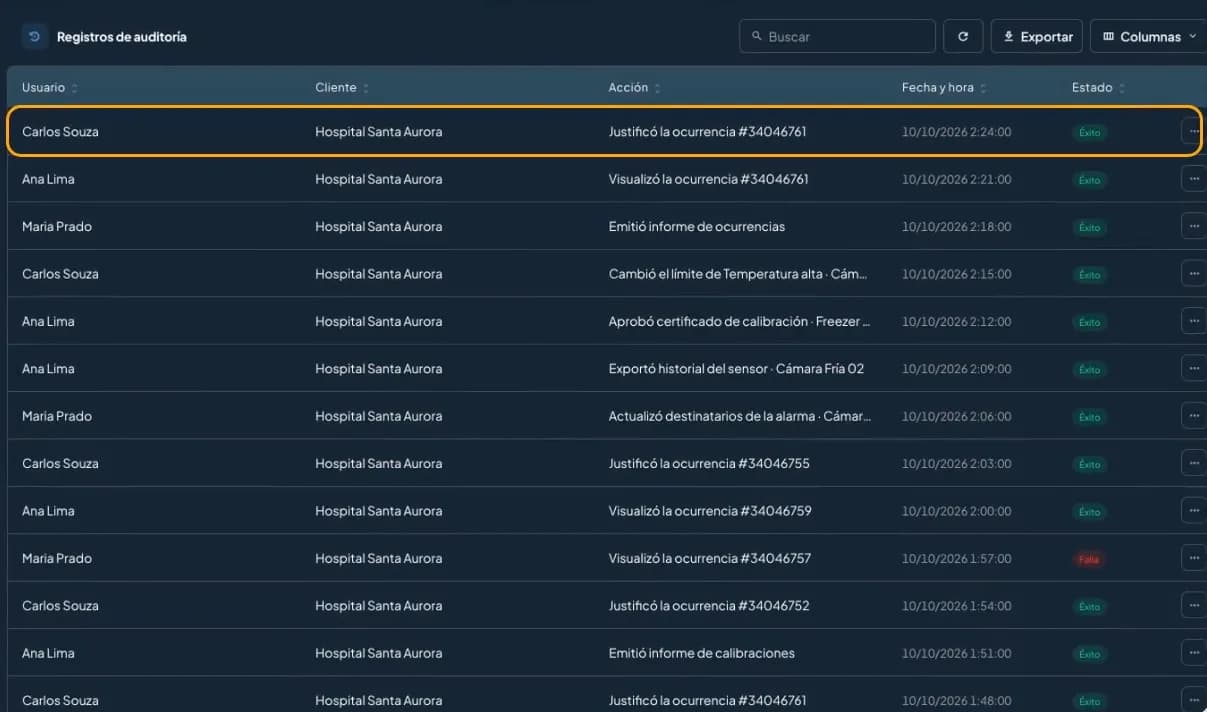Open more options for the 2:09:00 row
Image resolution: width=1207 pixels, height=712 pixels.
tap(1193, 368)
